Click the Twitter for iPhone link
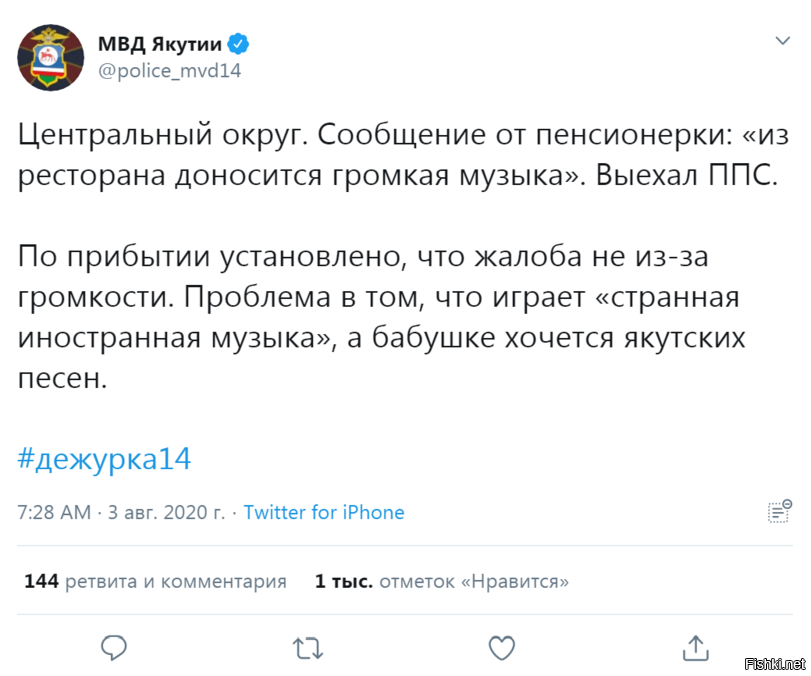 [x=324, y=512]
